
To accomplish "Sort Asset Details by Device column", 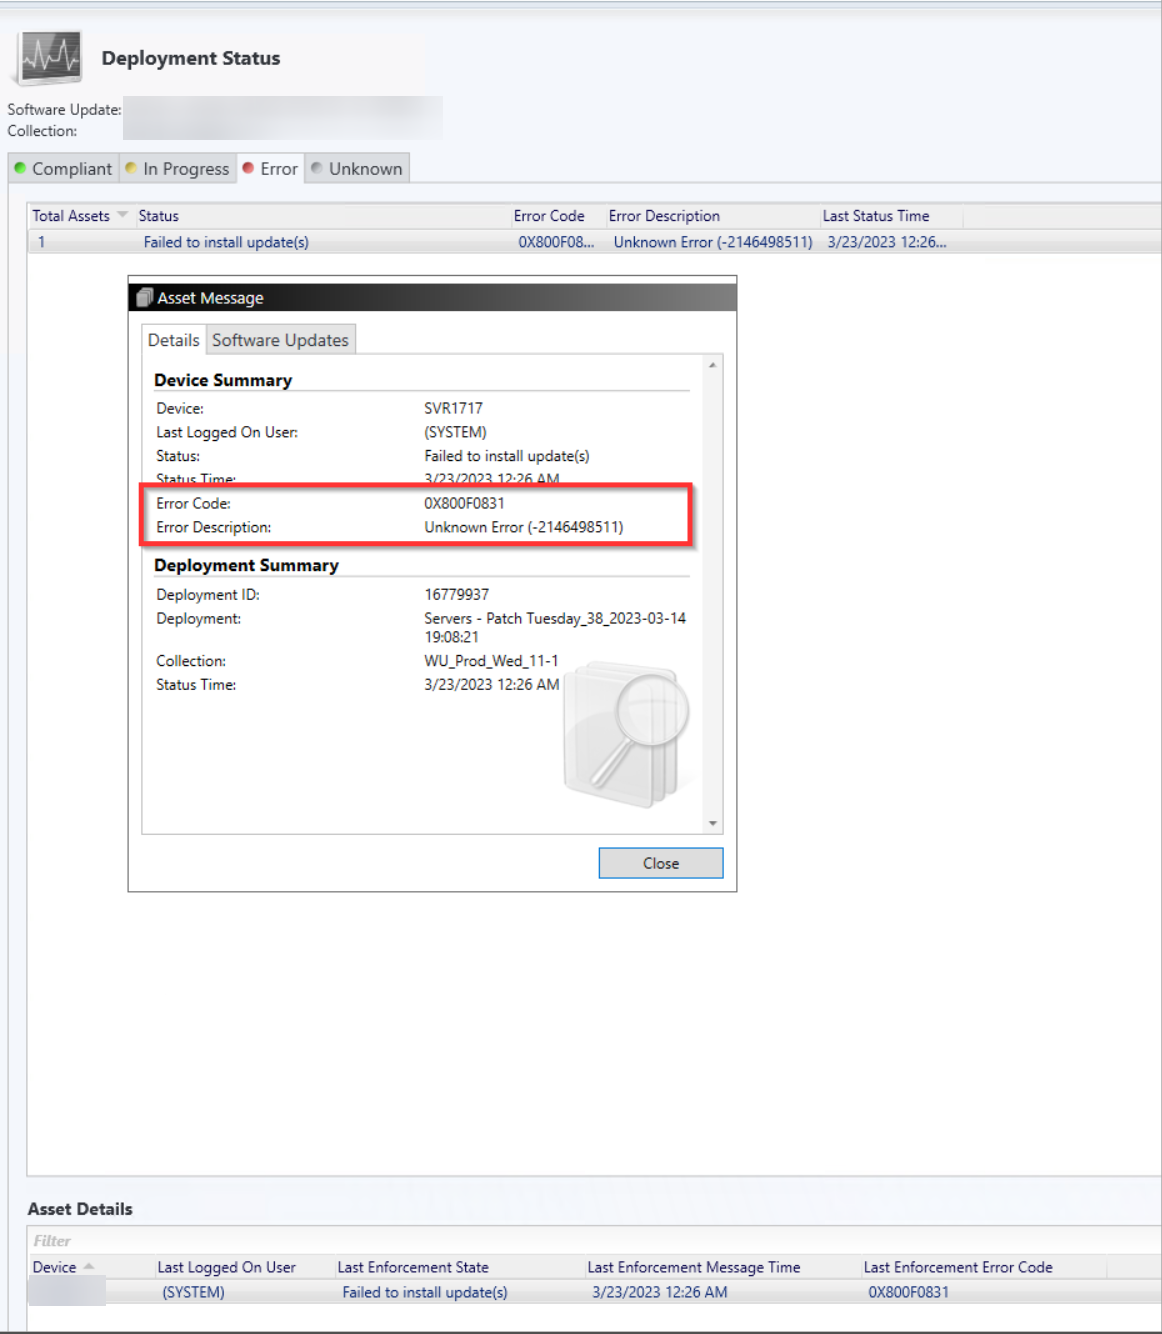I will pos(55,1267).
